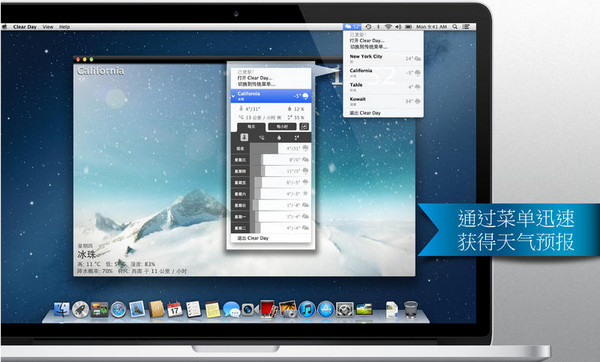Switch to the 每小时 hourly tab
600x362 pixels.
[x=282, y=127]
